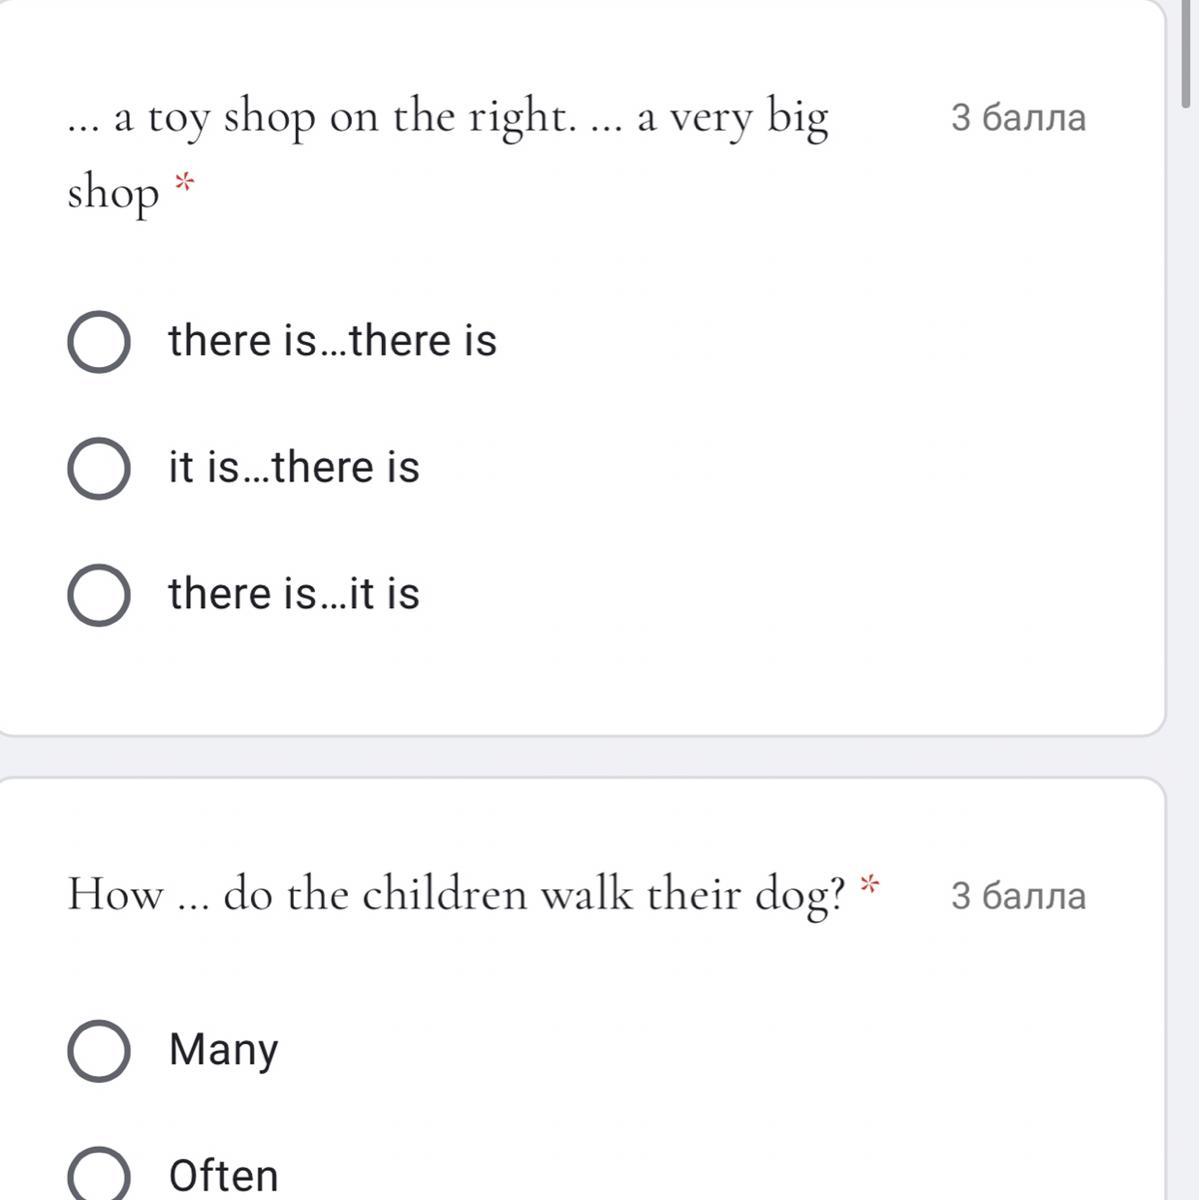
Task: Click the red asterisk after "shop"
Action: coord(183,183)
